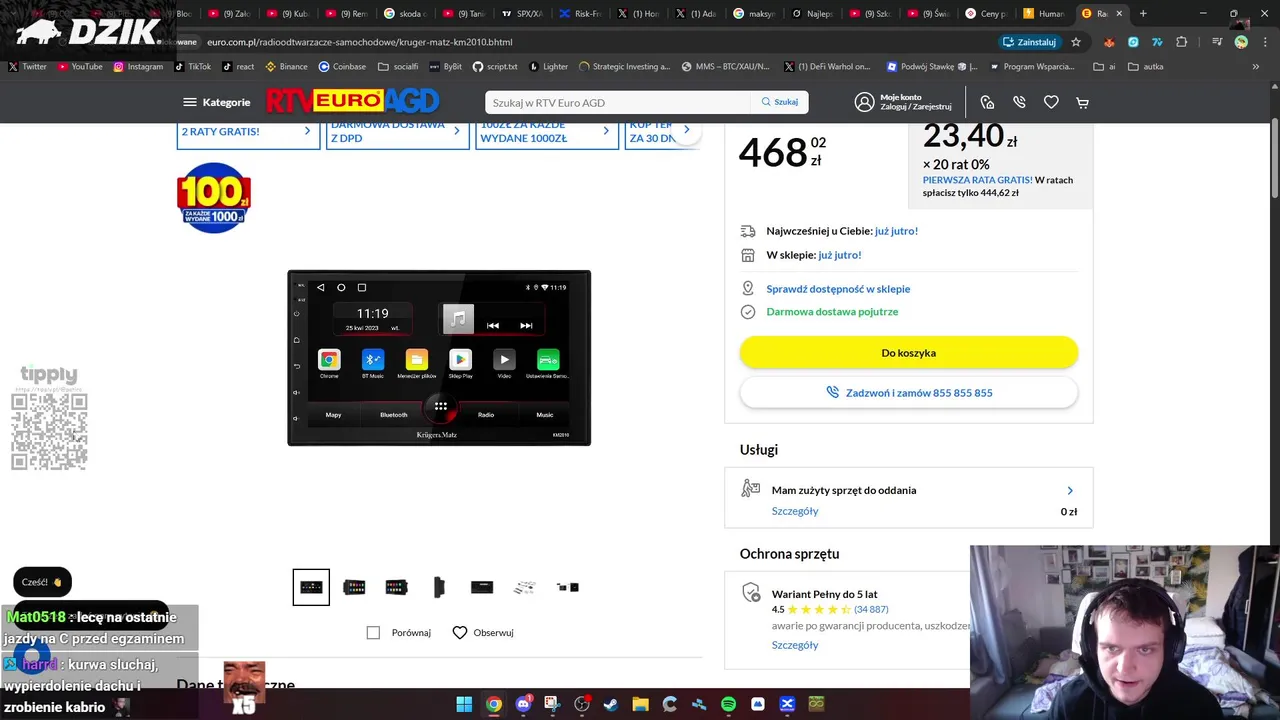Select the cables product thumbnail

pyautogui.click(x=525, y=587)
